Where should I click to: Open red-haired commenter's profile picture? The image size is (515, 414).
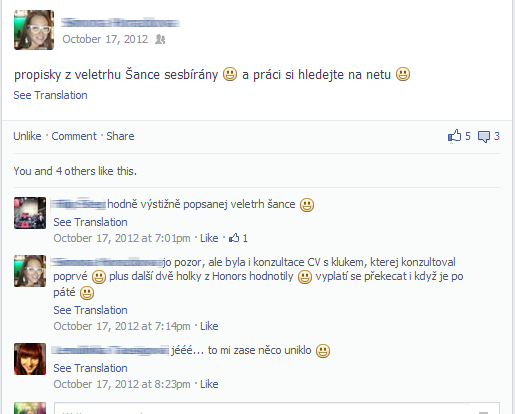(30, 359)
